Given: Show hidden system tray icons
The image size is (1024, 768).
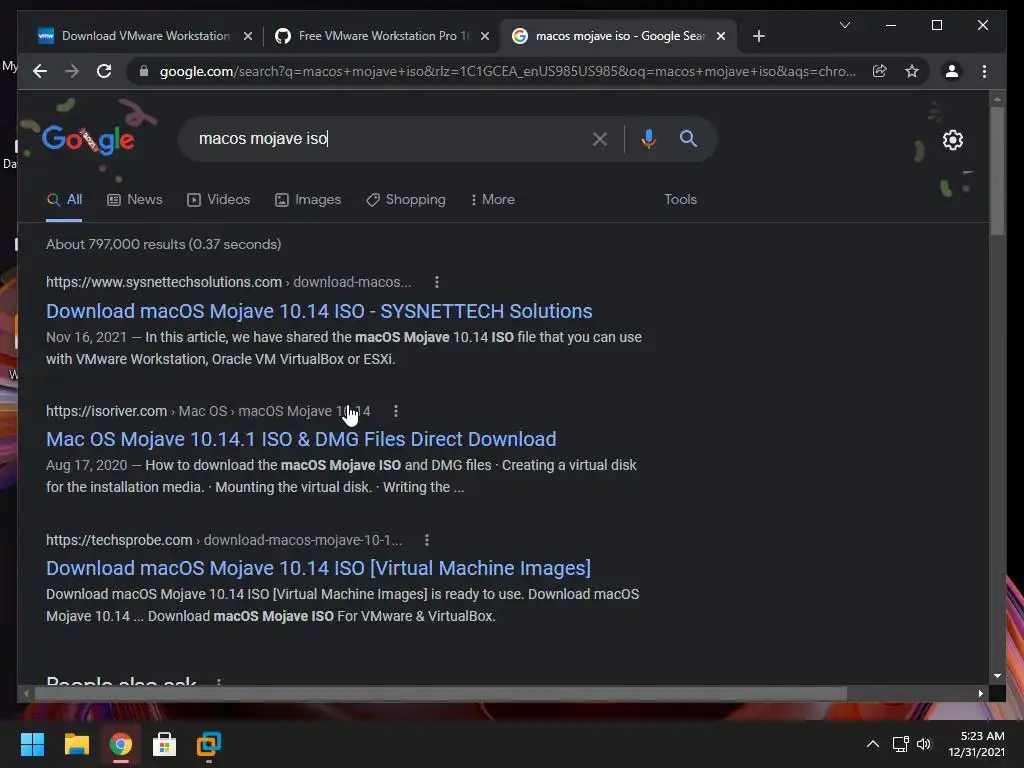Looking at the screenshot, I should (x=872, y=744).
